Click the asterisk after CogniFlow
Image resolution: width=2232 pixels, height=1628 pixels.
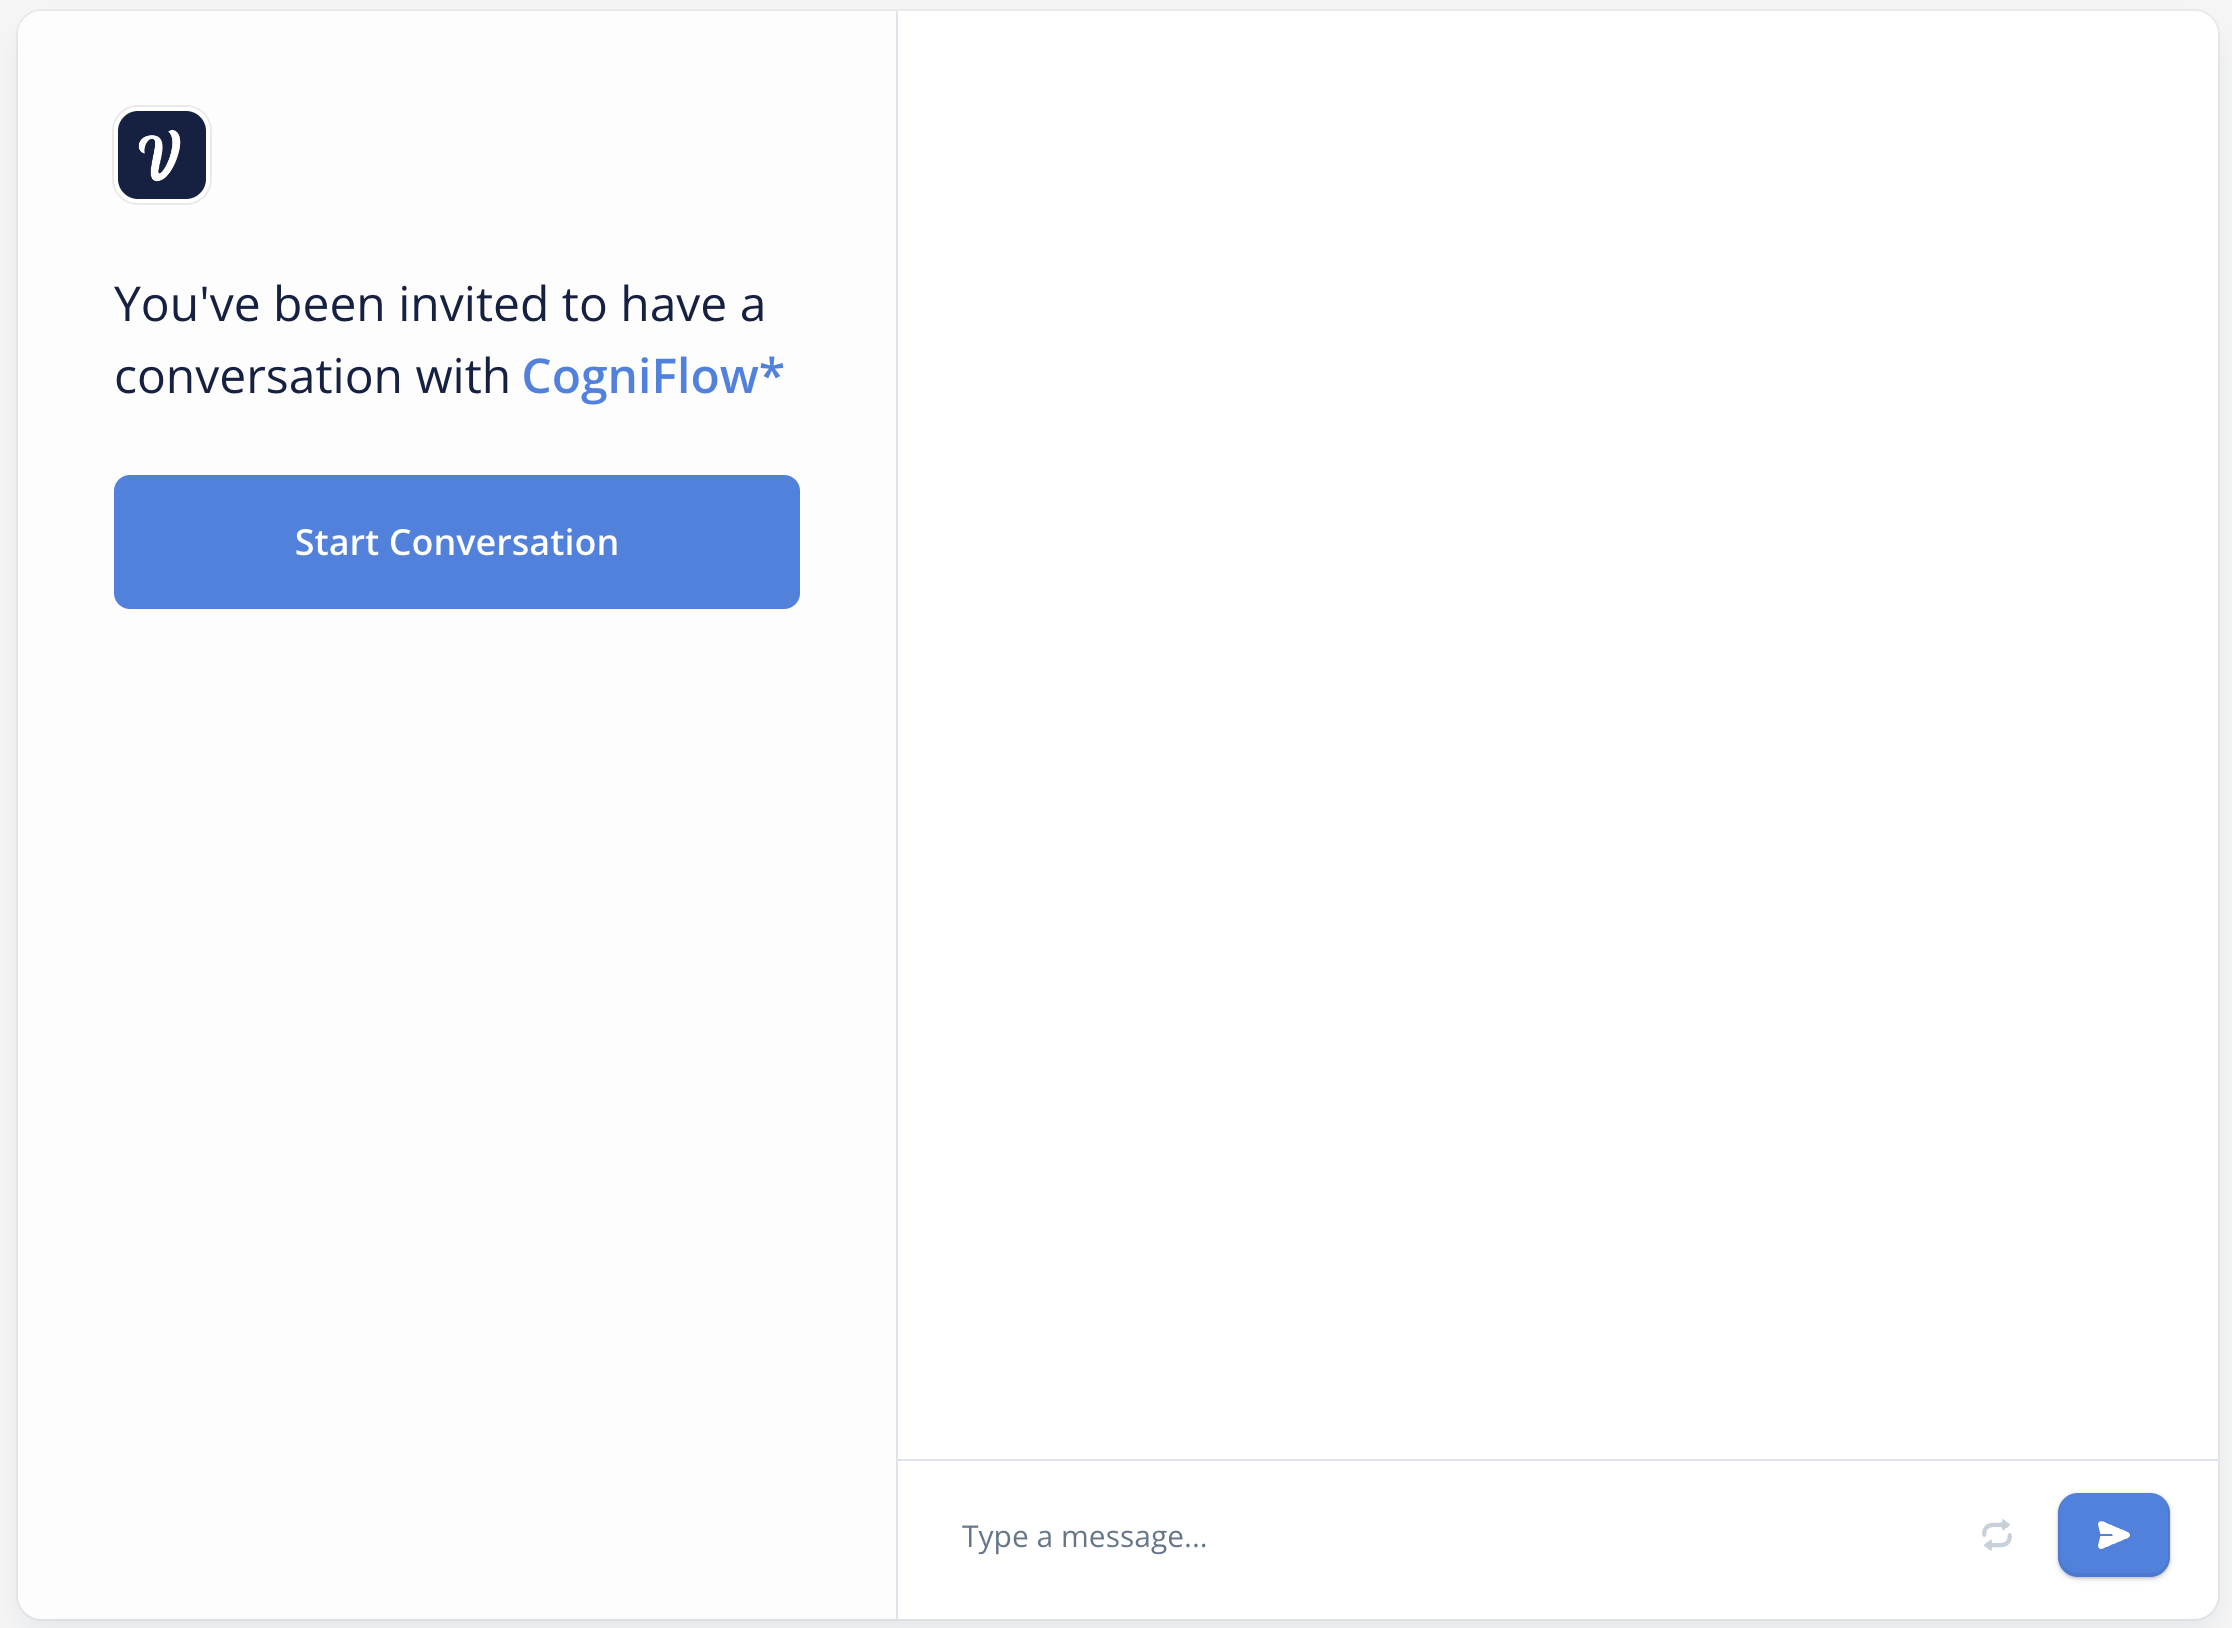tap(771, 370)
